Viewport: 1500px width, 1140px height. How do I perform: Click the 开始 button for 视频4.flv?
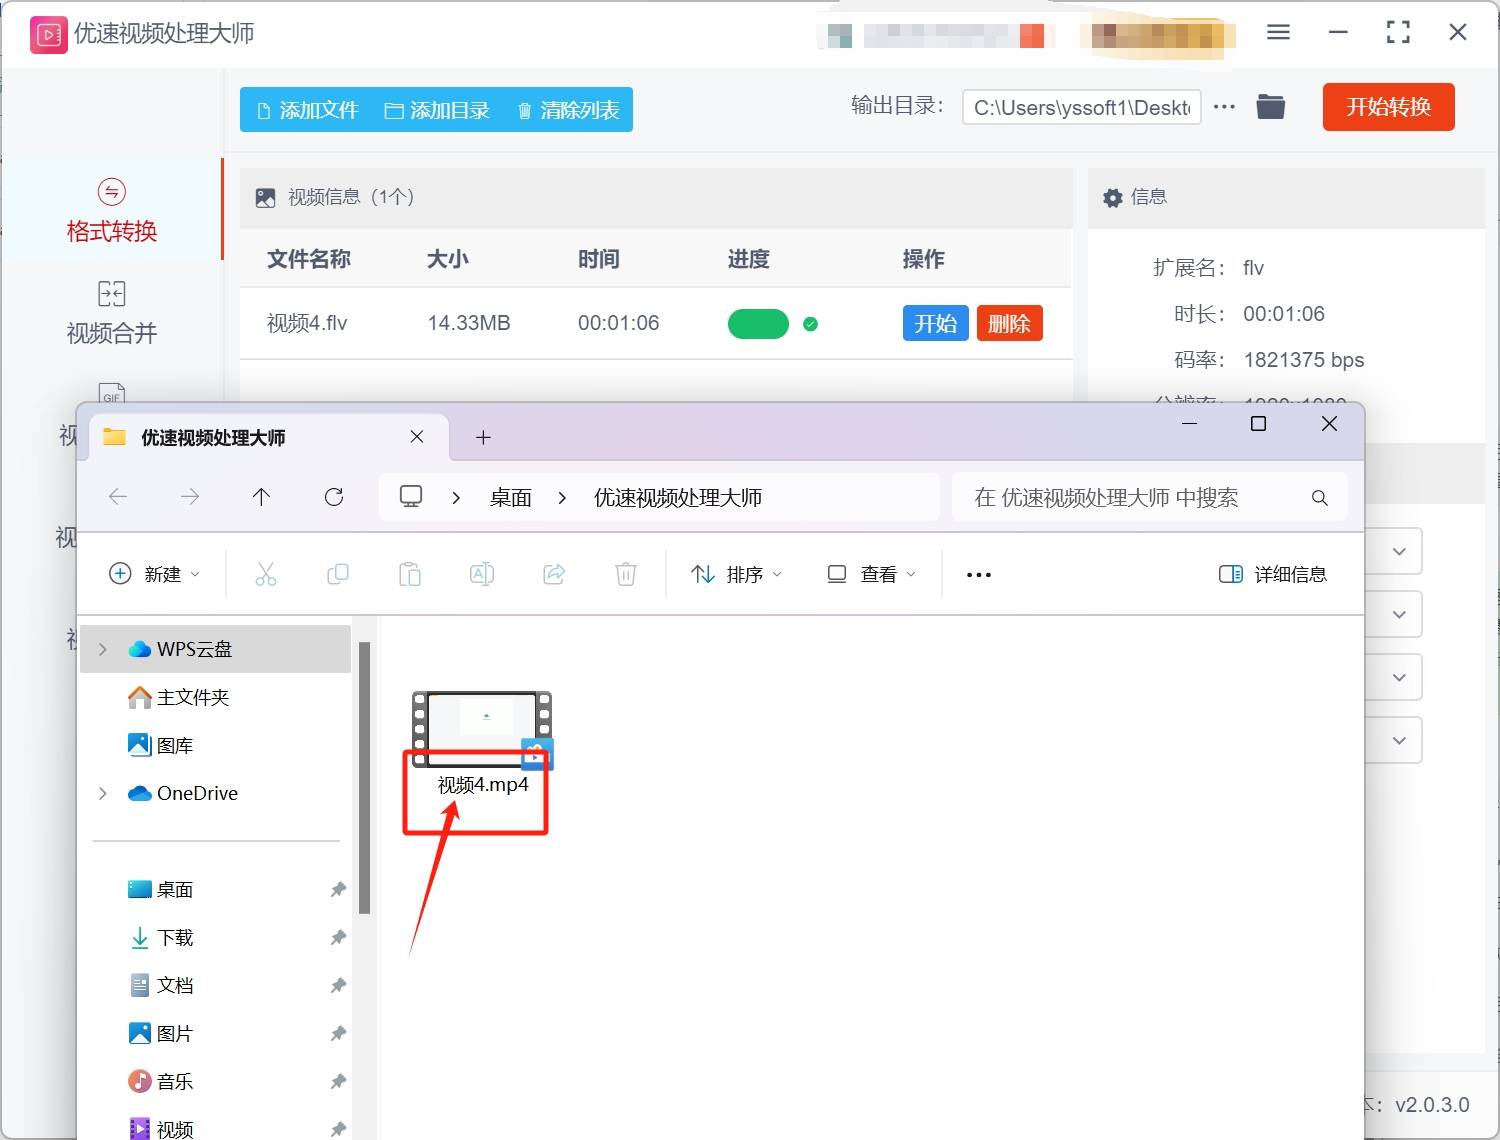[x=935, y=323]
